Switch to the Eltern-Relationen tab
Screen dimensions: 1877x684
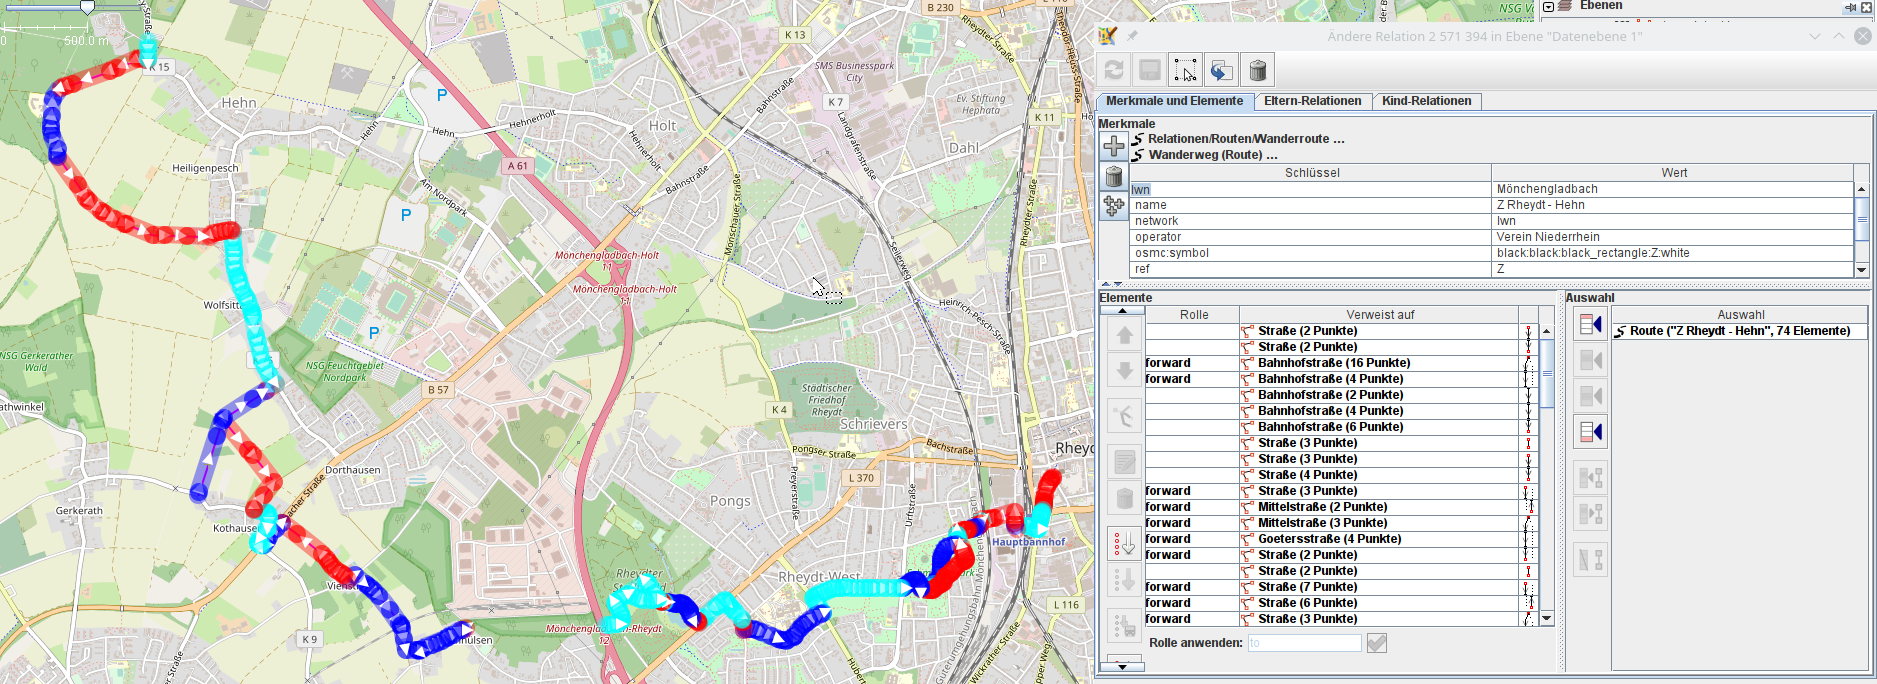(x=1312, y=101)
